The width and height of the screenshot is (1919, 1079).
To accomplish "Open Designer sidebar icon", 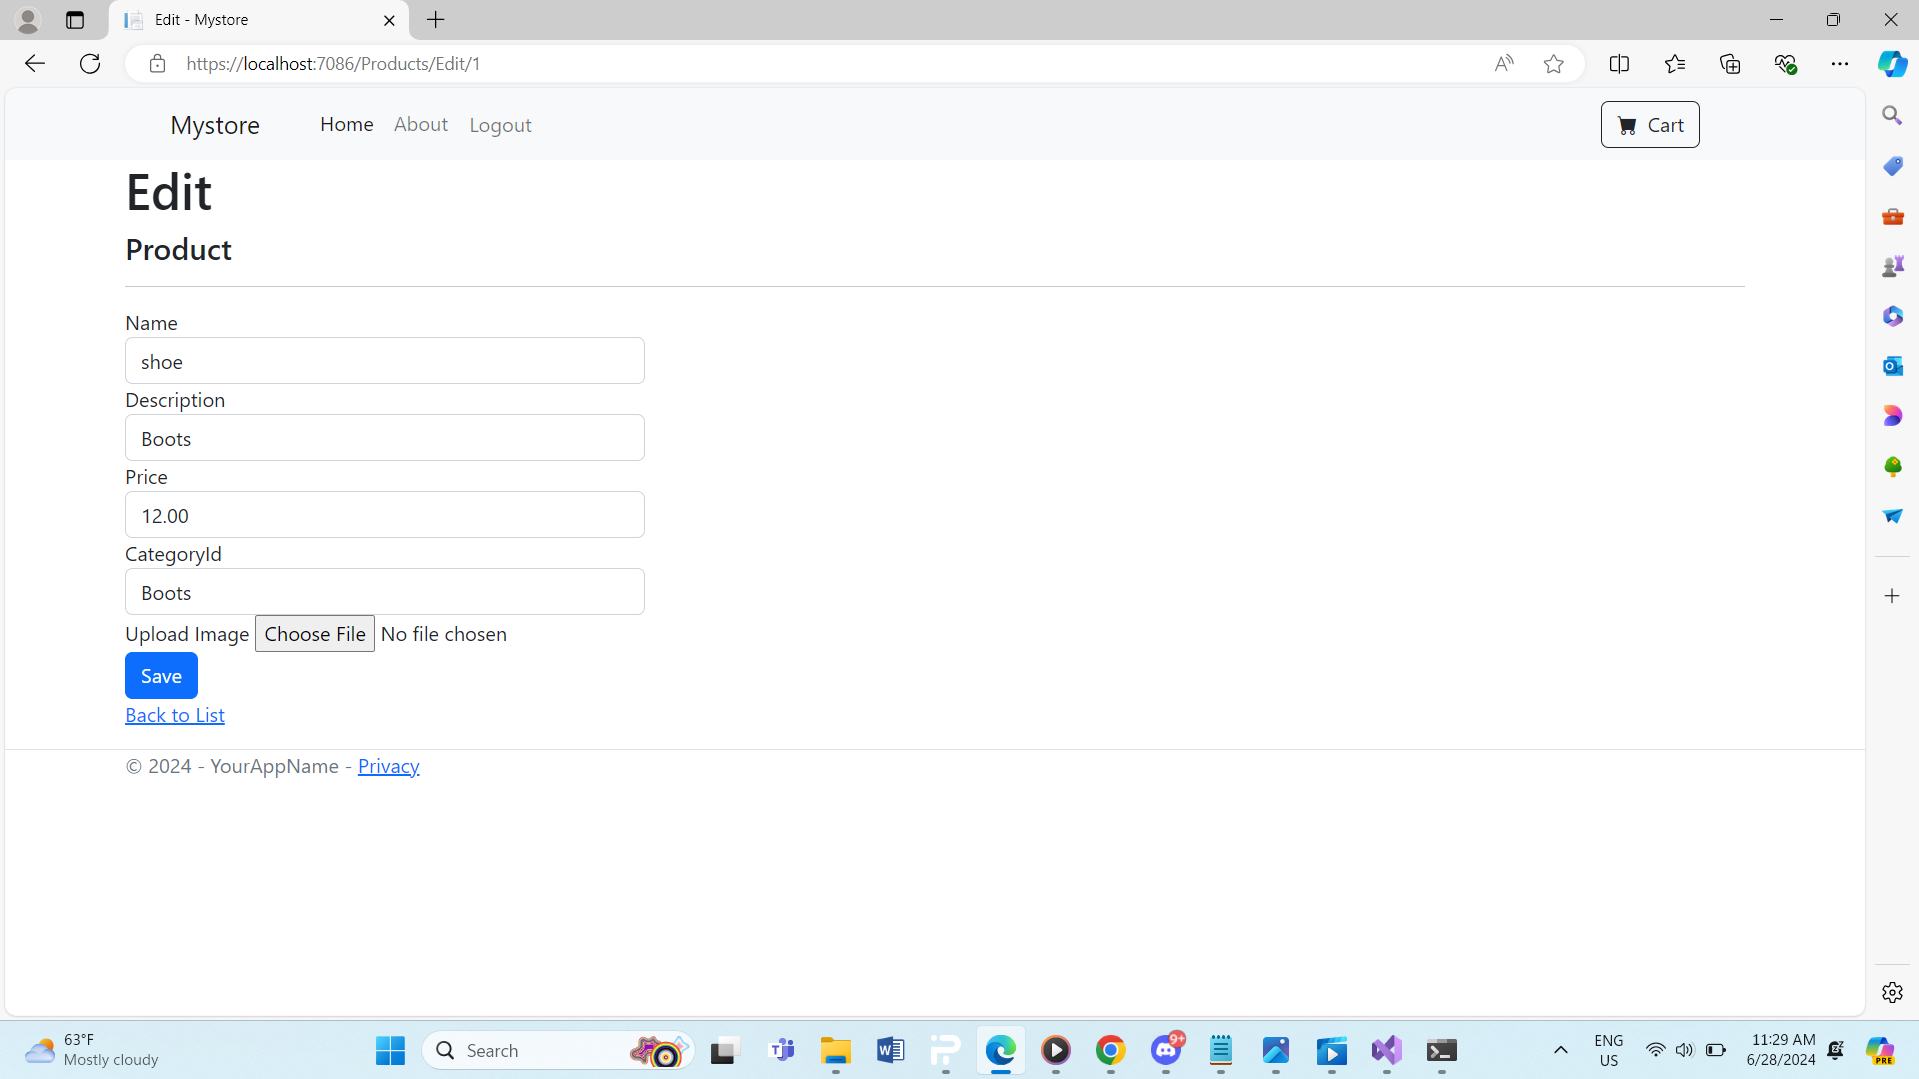I will click(x=1892, y=416).
